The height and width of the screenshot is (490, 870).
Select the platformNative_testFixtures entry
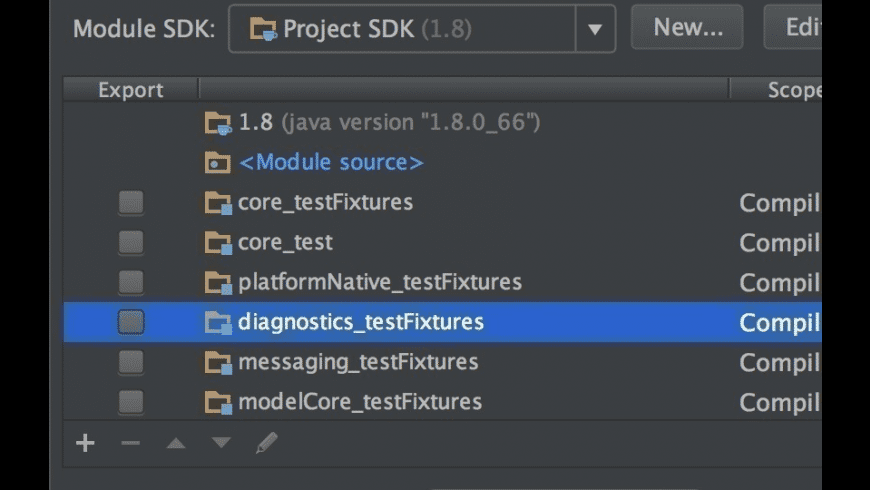(379, 282)
